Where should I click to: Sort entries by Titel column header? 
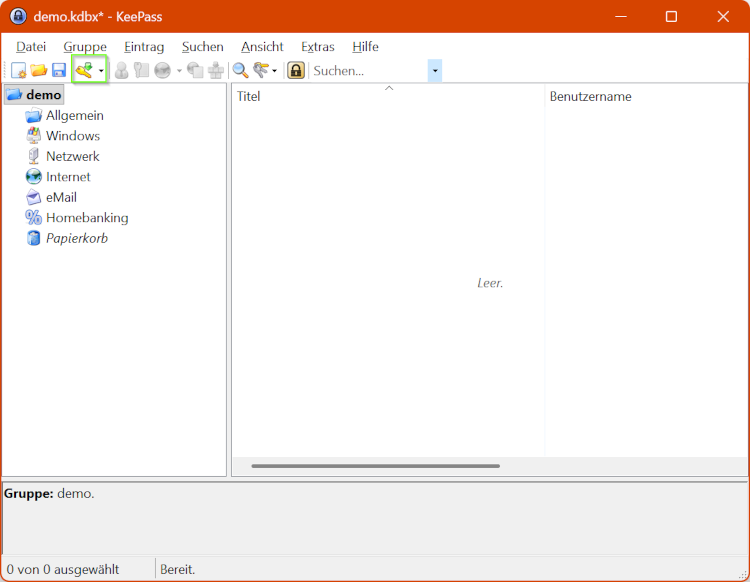pyautogui.click(x=388, y=96)
